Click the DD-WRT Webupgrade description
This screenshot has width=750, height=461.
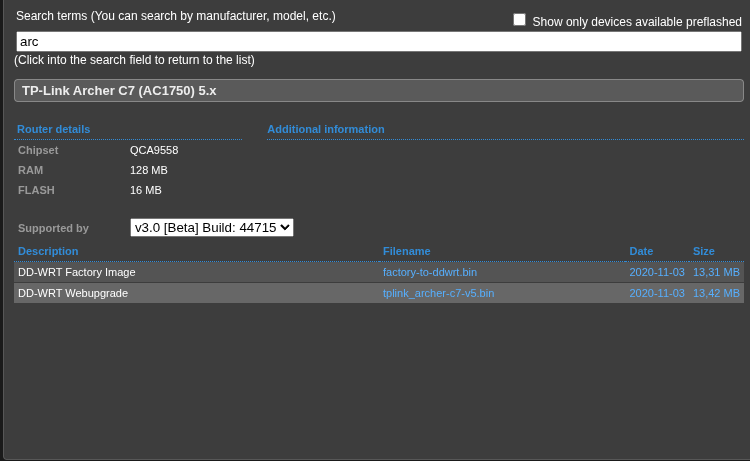73,293
